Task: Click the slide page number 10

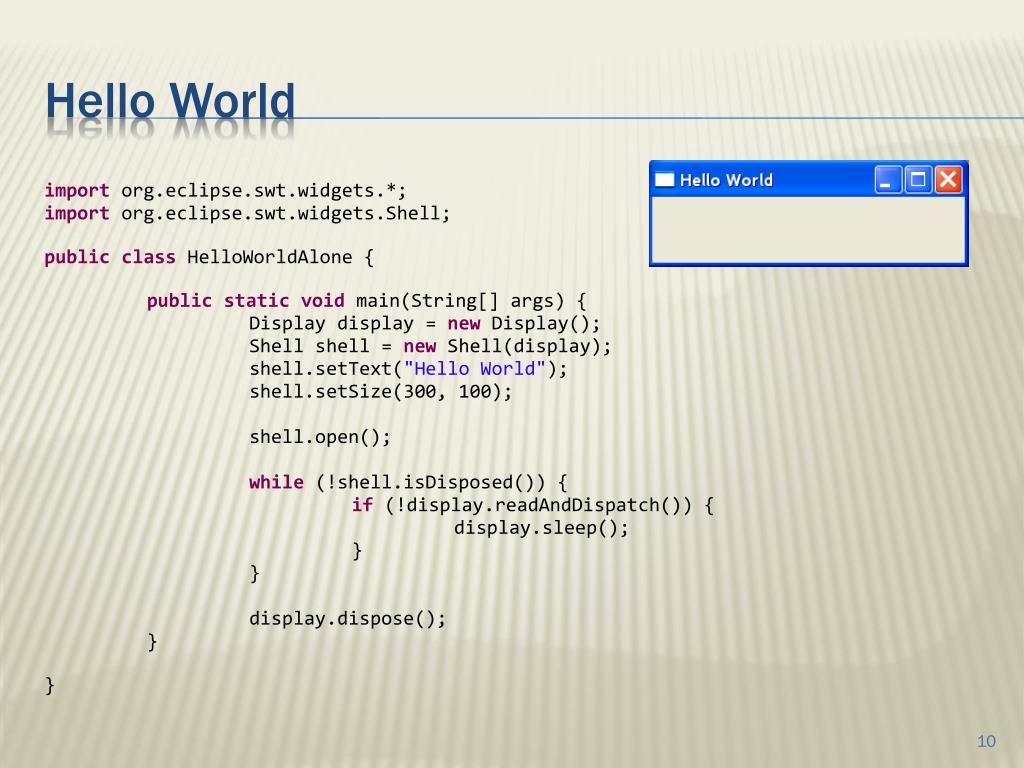Action: 986,741
